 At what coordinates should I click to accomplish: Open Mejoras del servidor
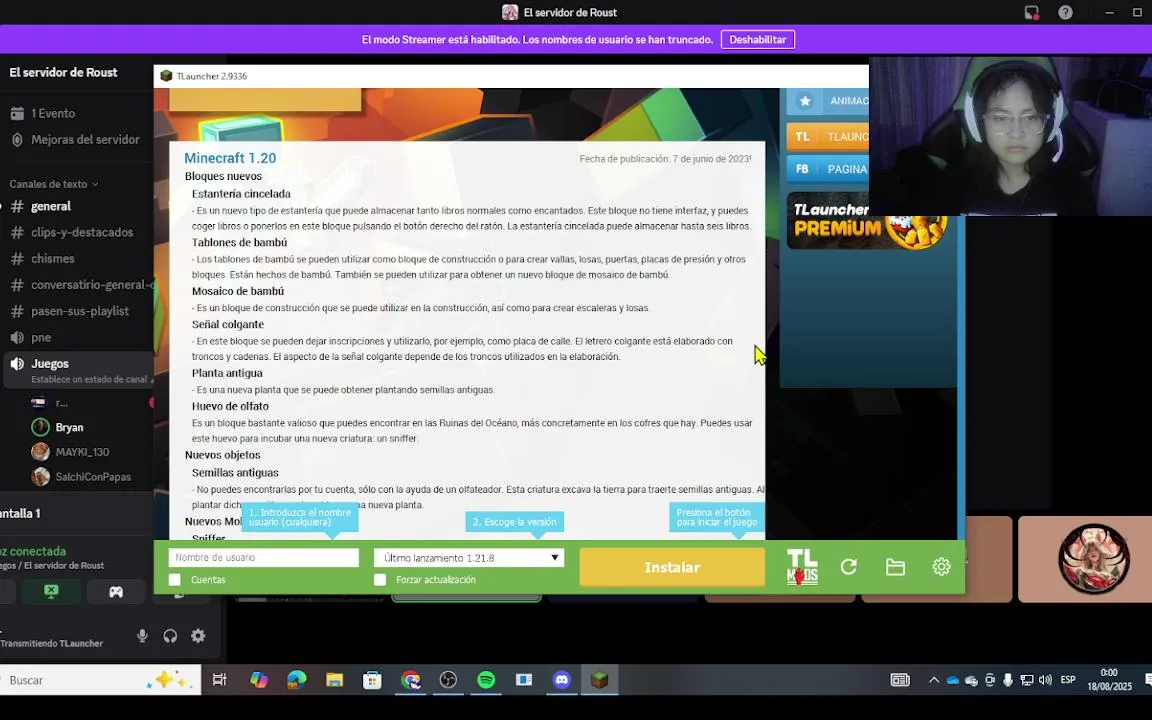click(x=76, y=140)
